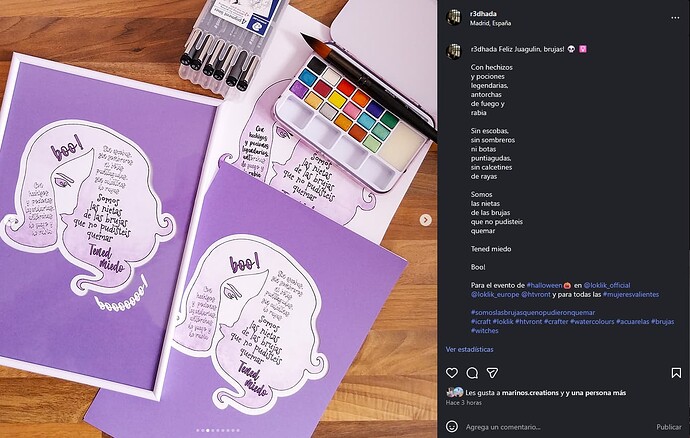Open the three-dot more options menu
Image resolution: width=690 pixels, height=438 pixels.
(675, 18)
